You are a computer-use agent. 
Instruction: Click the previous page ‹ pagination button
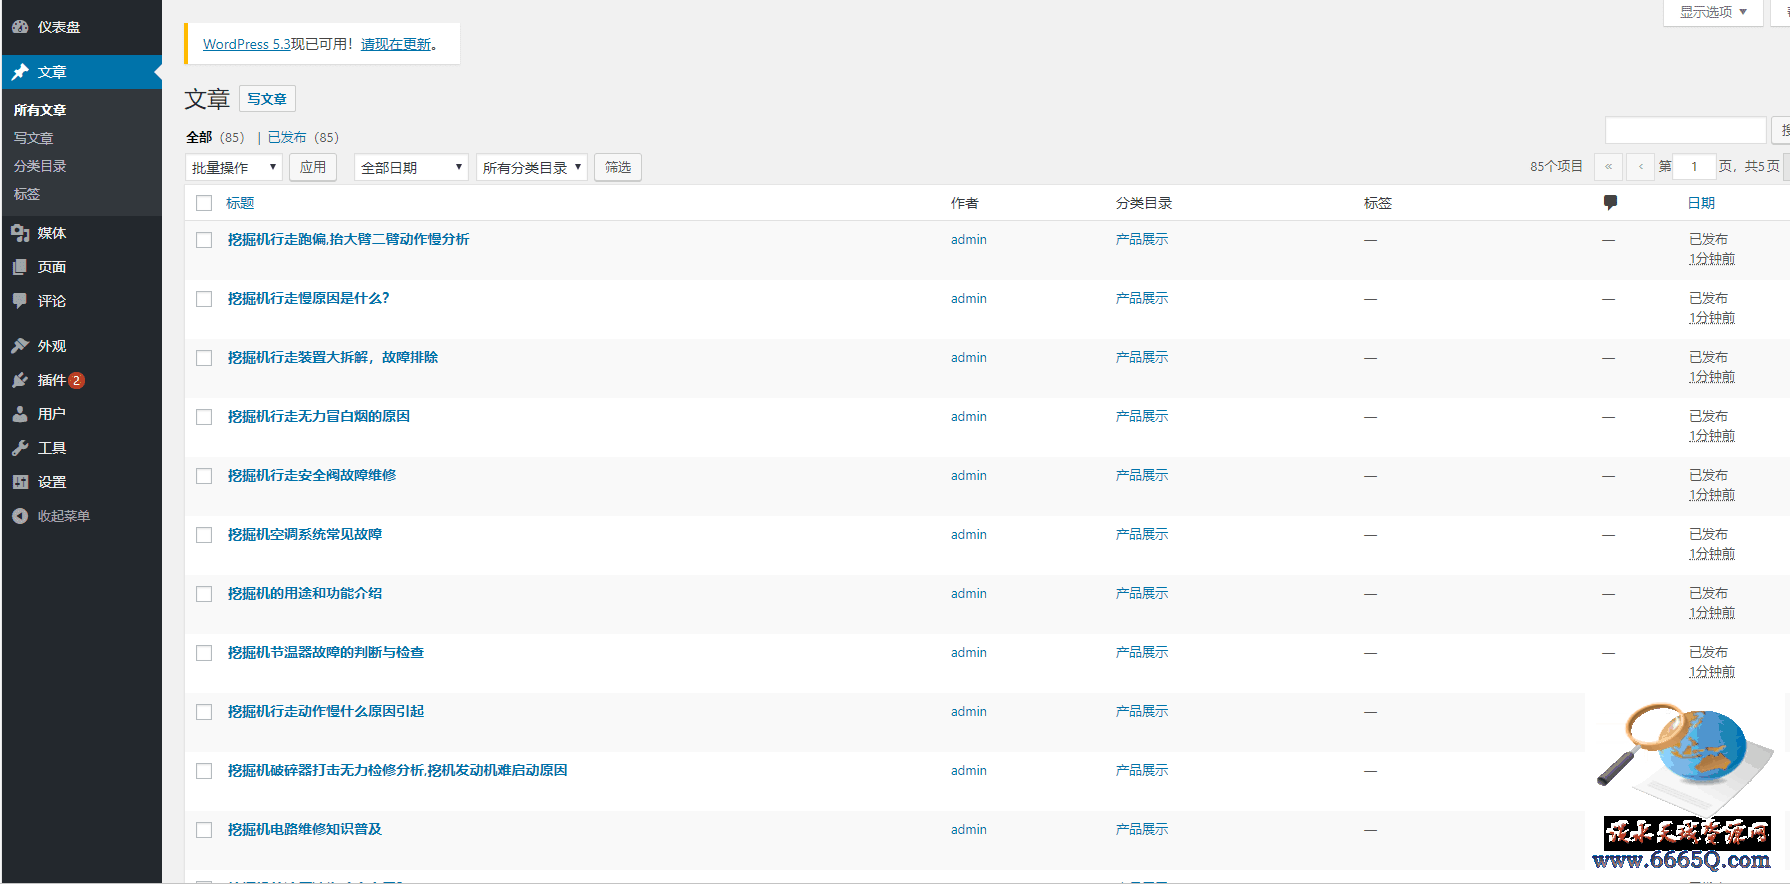coord(1640,166)
